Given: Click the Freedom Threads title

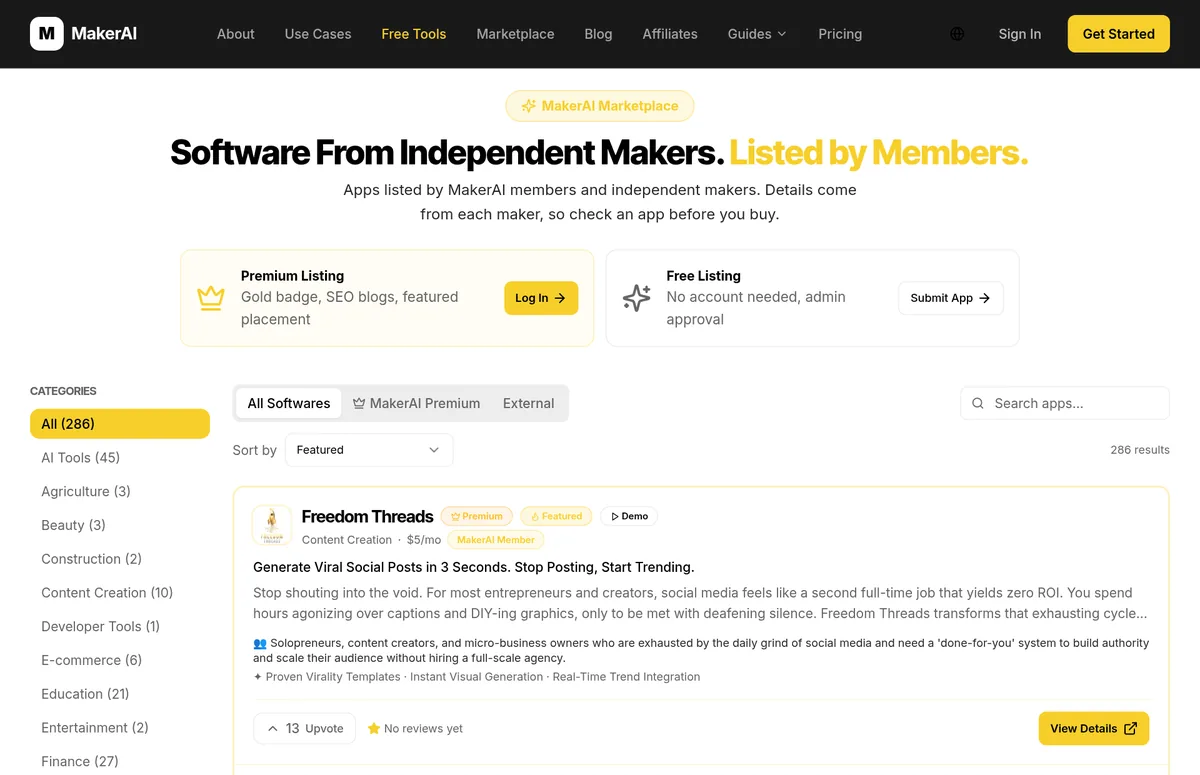Looking at the screenshot, I should tap(367, 516).
